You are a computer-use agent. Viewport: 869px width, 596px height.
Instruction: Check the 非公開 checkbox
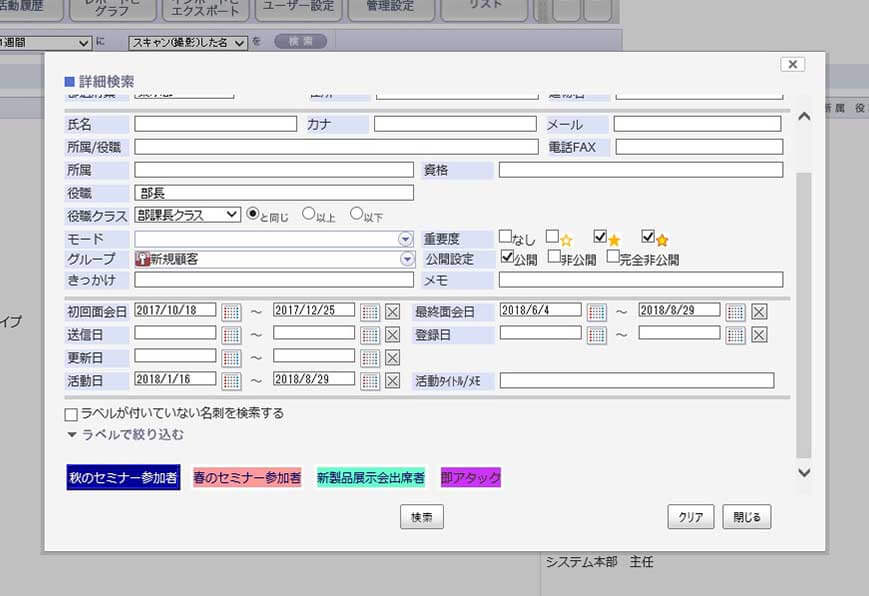tap(554, 257)
